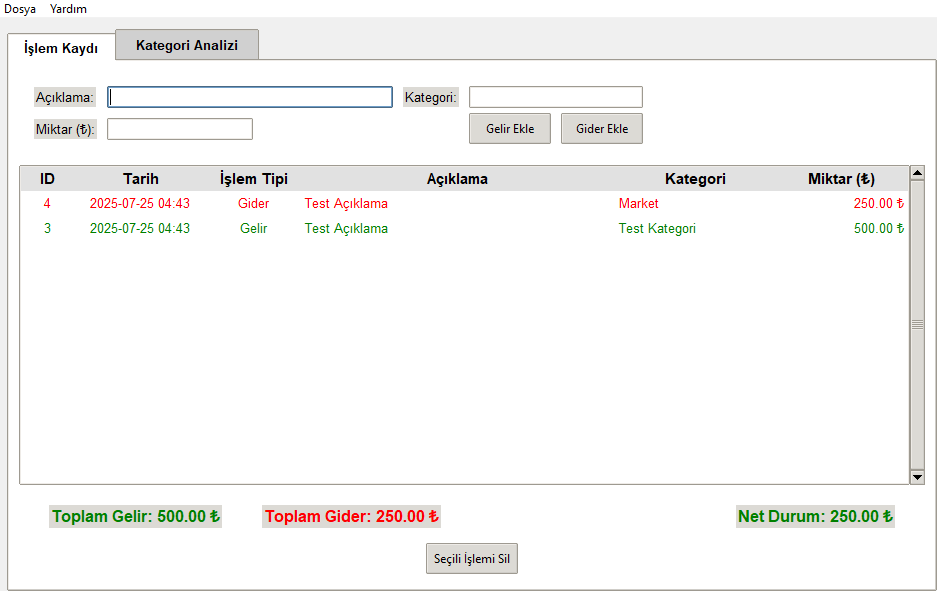The image size is (937, 591).
Task: Click the Miktar (₺) column header
Action: pyautogui.click(x=841, y=179)
